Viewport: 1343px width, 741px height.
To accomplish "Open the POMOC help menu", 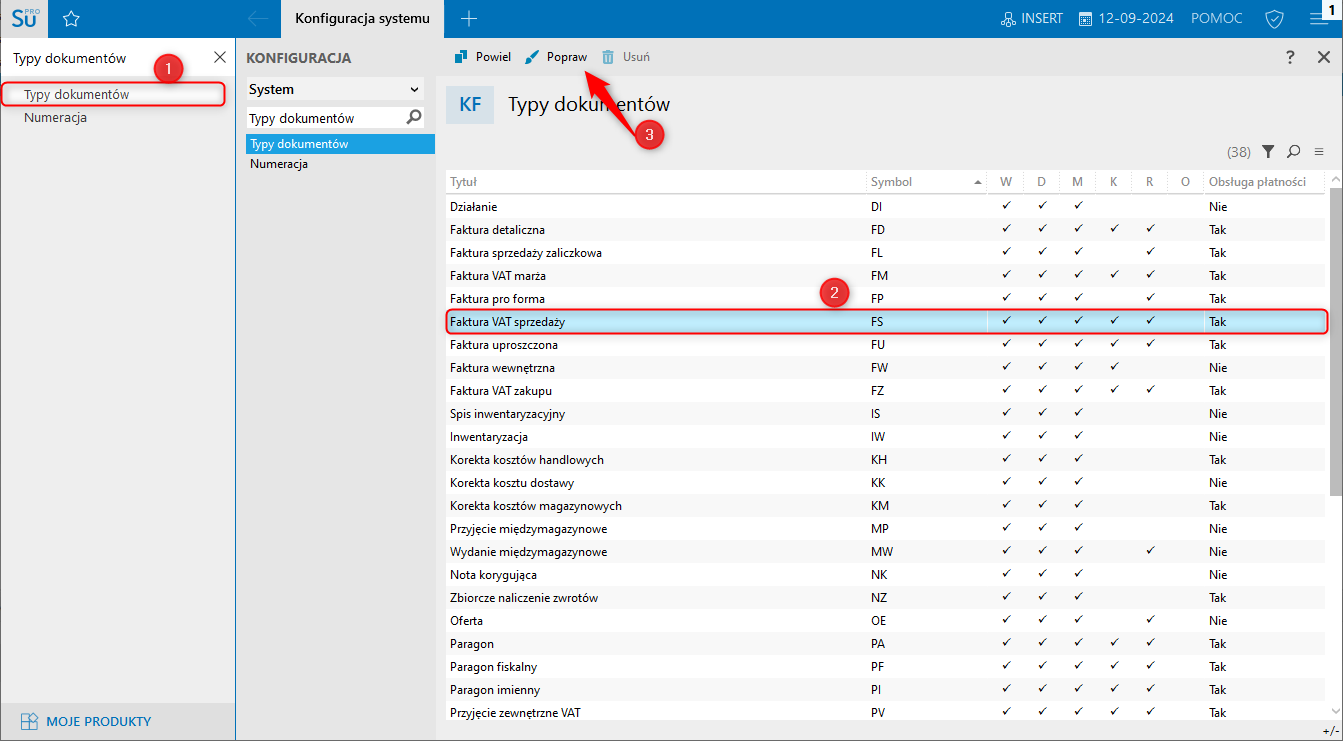I will coord(1216,19).
